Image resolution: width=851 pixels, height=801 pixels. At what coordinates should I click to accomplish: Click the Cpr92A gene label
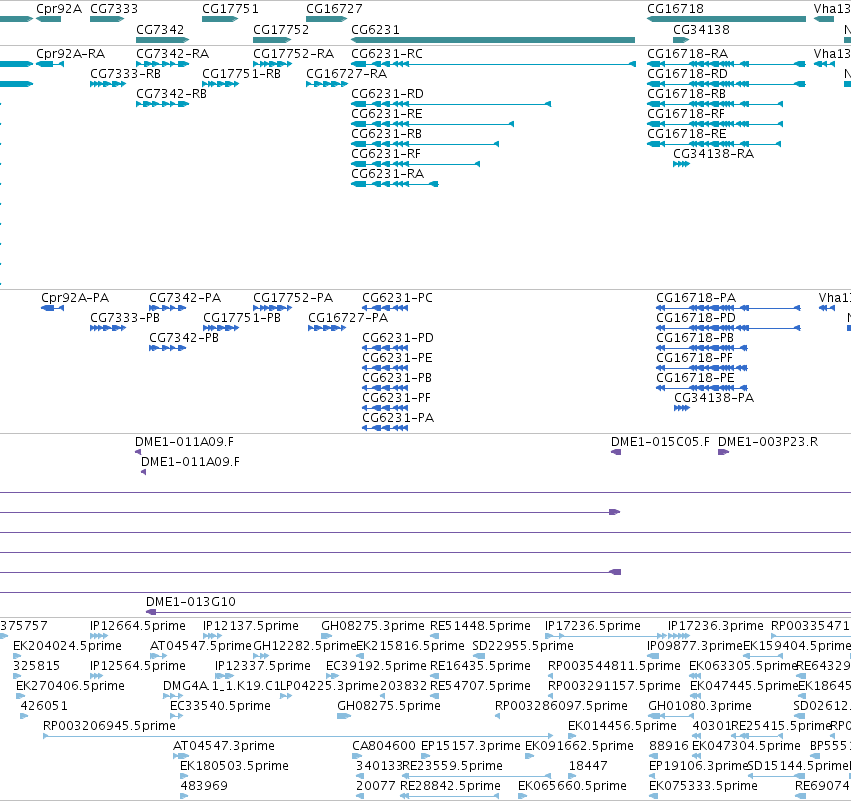(59, 9)
